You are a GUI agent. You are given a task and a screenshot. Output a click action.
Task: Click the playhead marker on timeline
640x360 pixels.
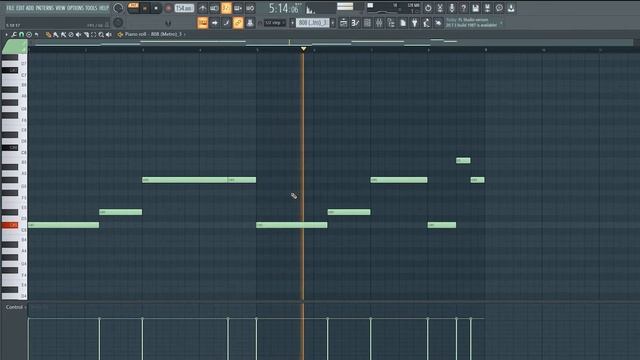(303, 49)
